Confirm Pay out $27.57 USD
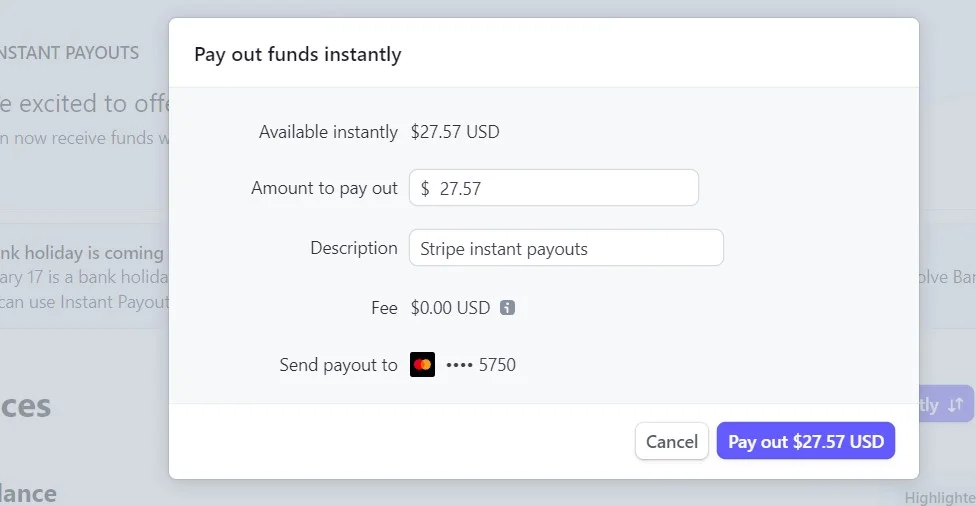 805,441
